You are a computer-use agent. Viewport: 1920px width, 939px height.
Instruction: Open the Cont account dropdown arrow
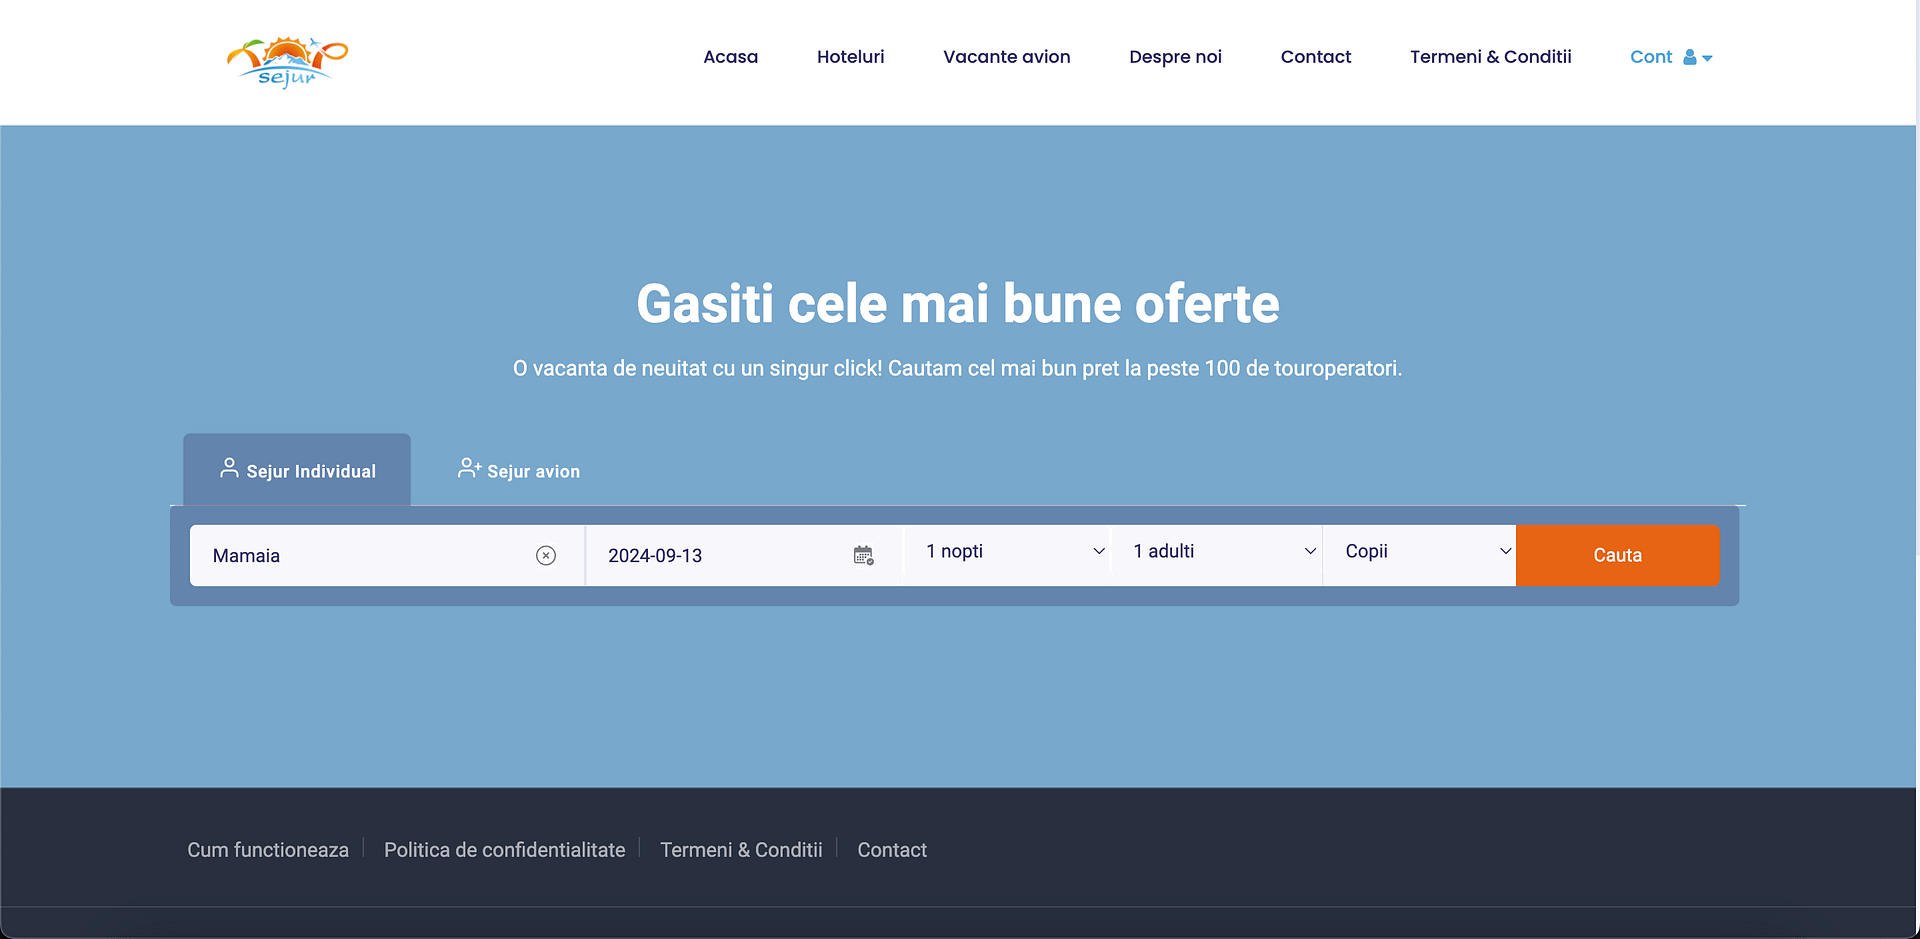[x=1708, y=58]
